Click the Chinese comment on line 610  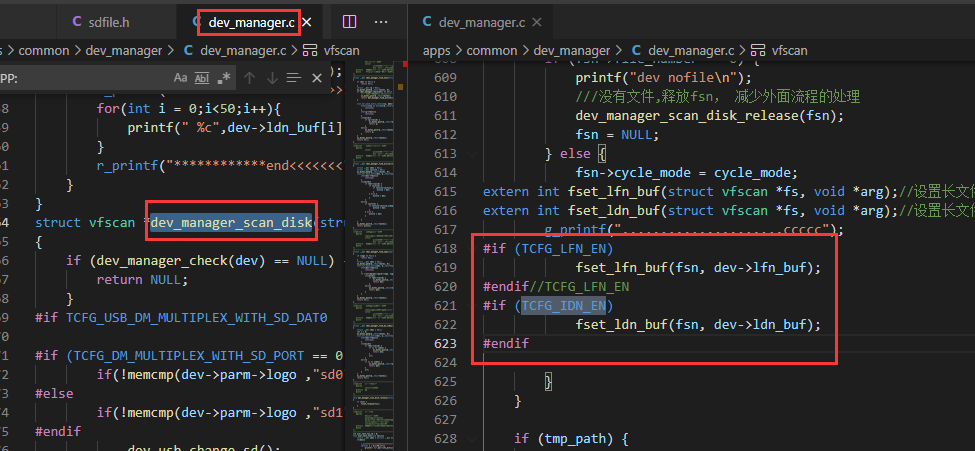[718, 96]
